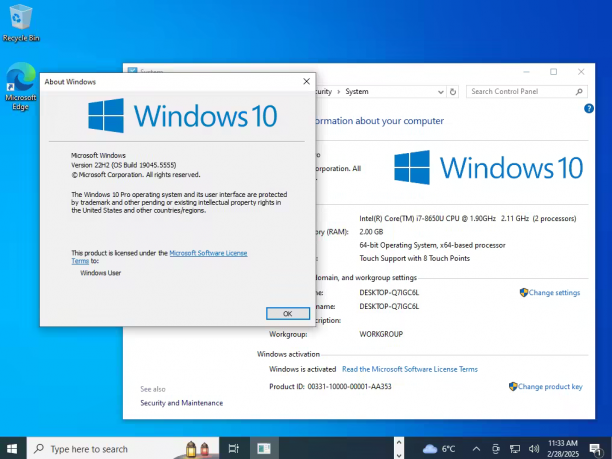Click the taskbar toolbar down arrow
This screenshot has height=459, width=612.
click(399, 455)
